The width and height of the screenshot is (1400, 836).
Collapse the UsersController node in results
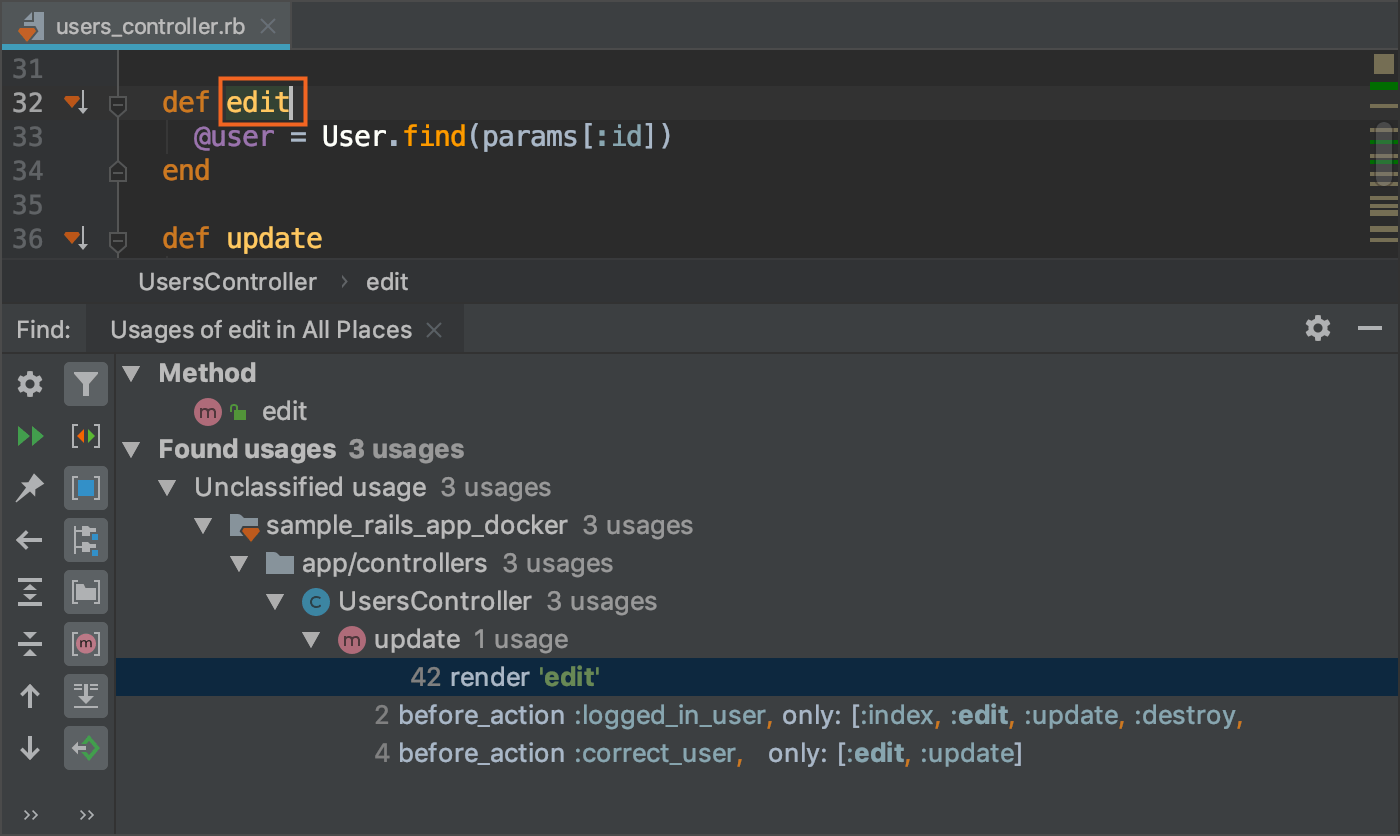(276, 601)
